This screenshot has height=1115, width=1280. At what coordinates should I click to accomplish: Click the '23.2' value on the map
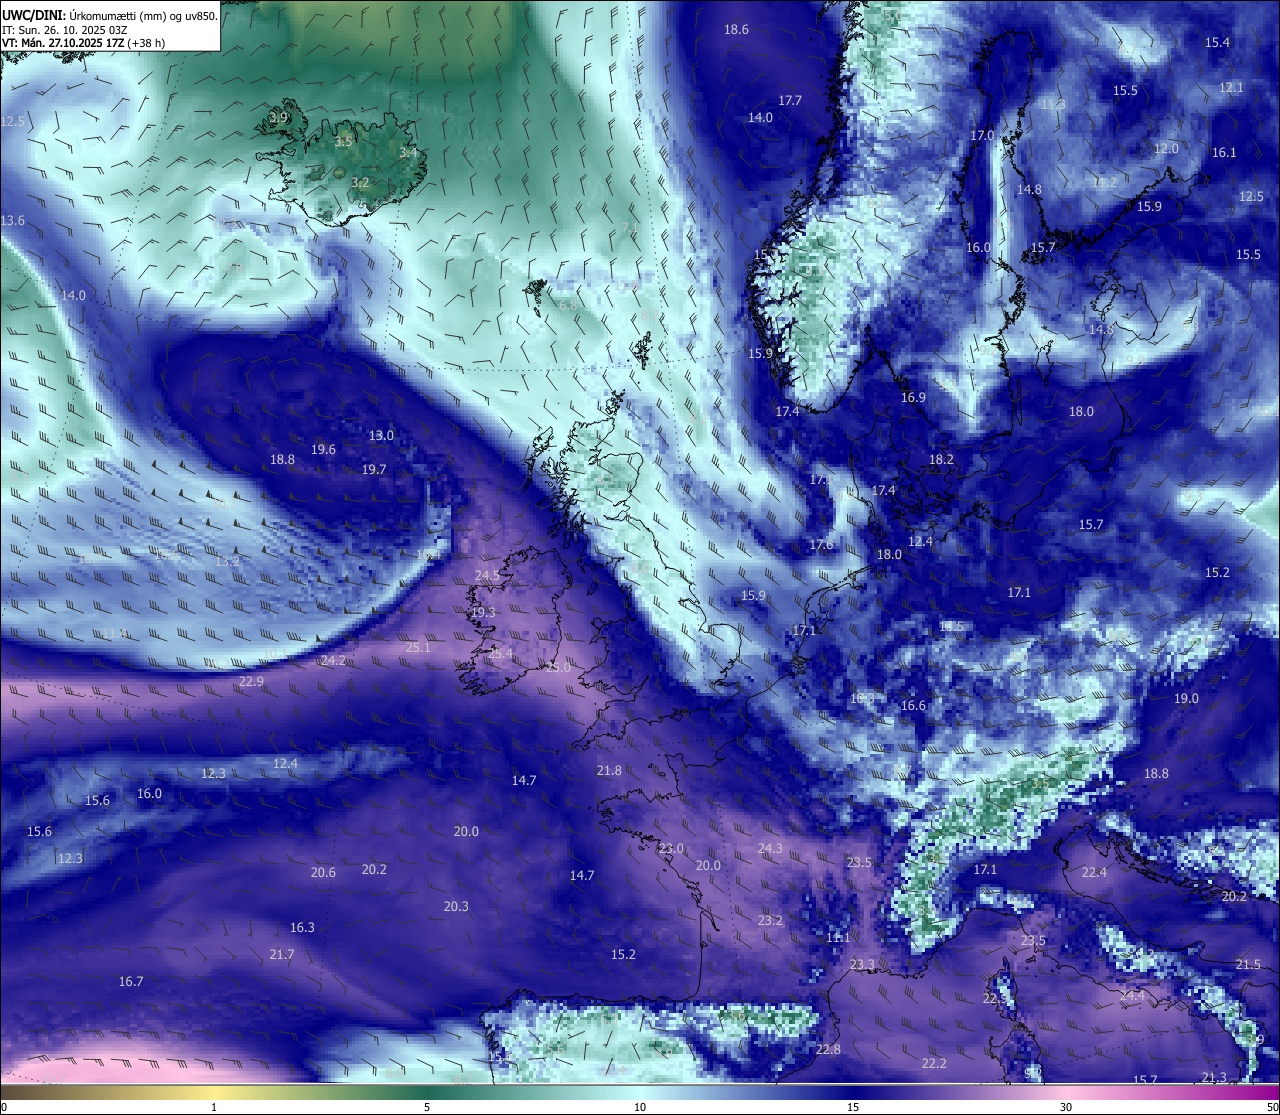[x=770, y=921]
